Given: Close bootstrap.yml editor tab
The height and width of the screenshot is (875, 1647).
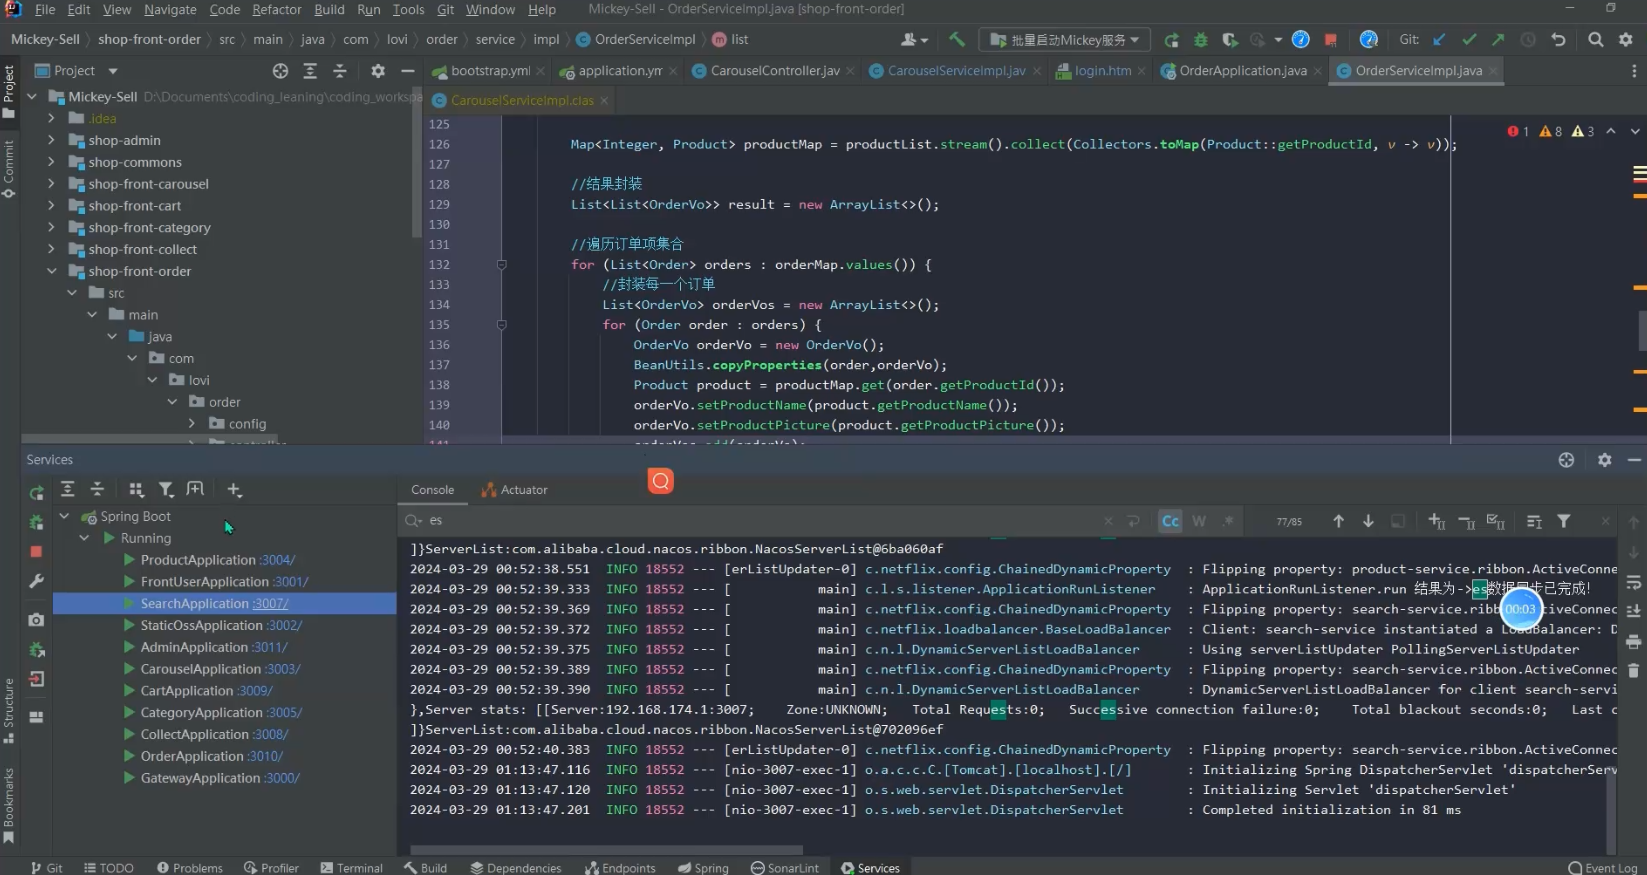Looking at the screenshot, I should (540, 71).
